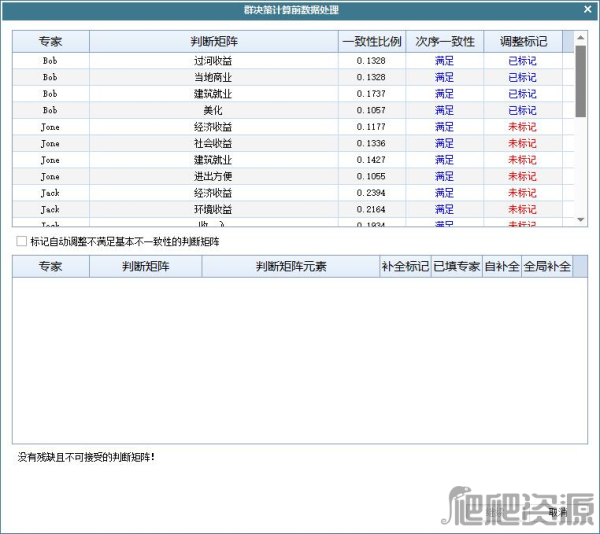Viewport: 600px width, 534px height.
Task: Click the 调整标记 column header
Action: 522,42
